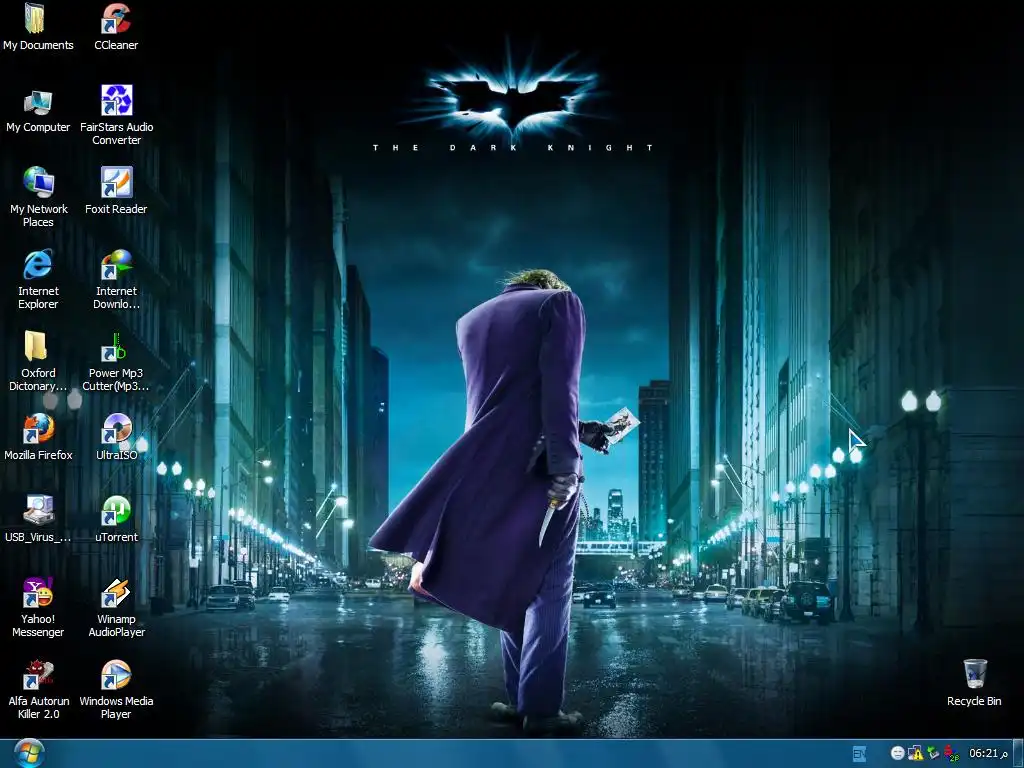This screenshot has height=768, width=1024.
Task: Select the My Network Places icon
Action: [38, 182]
